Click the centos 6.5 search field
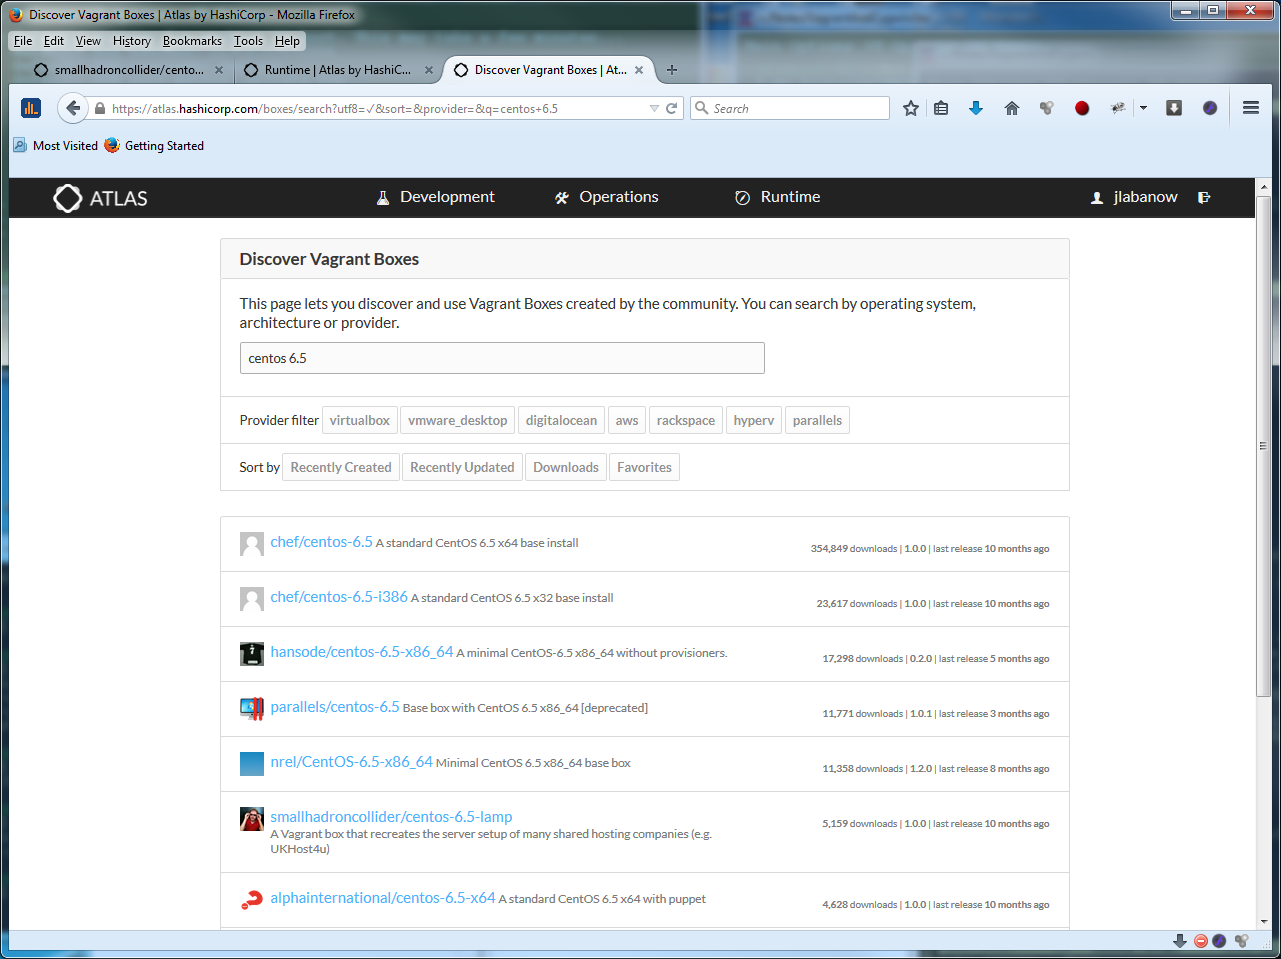The image size is (1281, 959). (502, 358)
